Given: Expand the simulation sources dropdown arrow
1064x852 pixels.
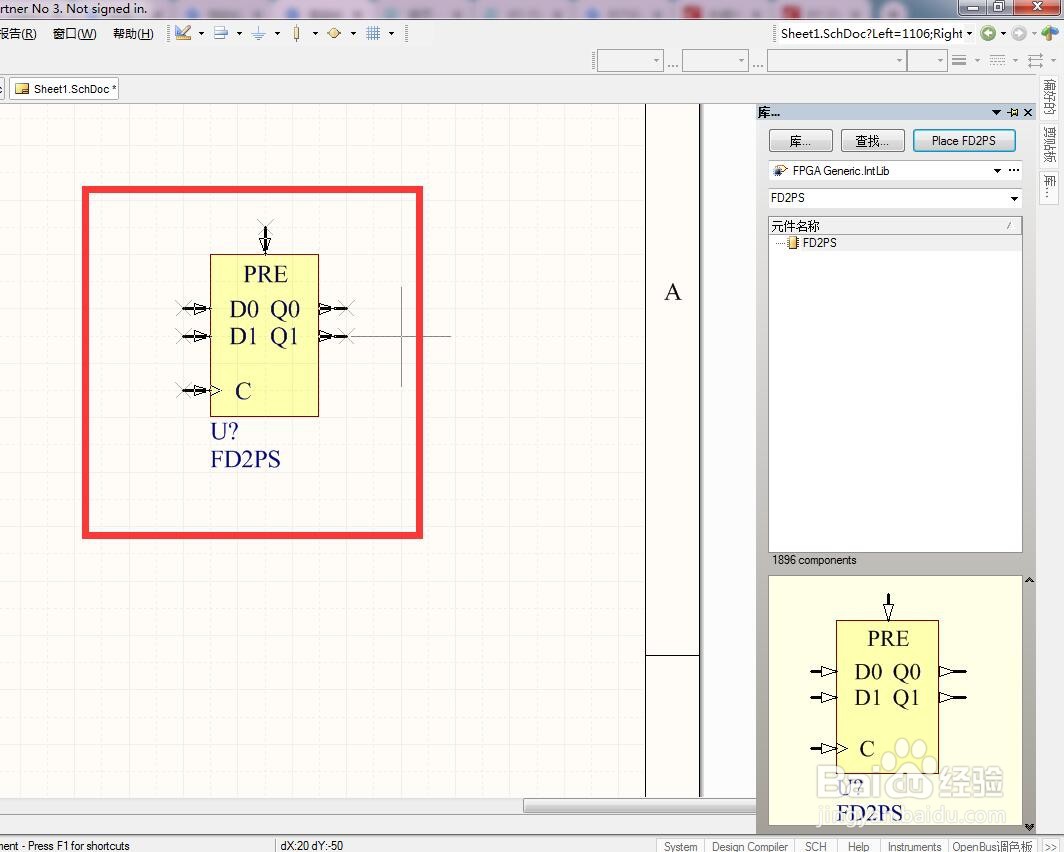Looking at the screenshot, I should [354, 33].
